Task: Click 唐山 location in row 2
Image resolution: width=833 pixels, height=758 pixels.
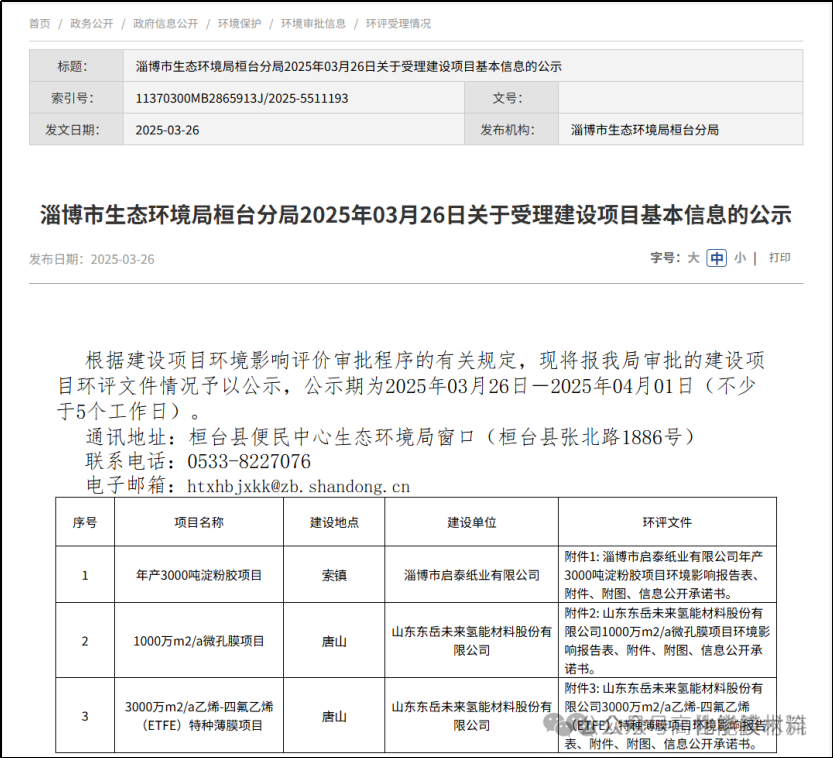Action: 334,641
